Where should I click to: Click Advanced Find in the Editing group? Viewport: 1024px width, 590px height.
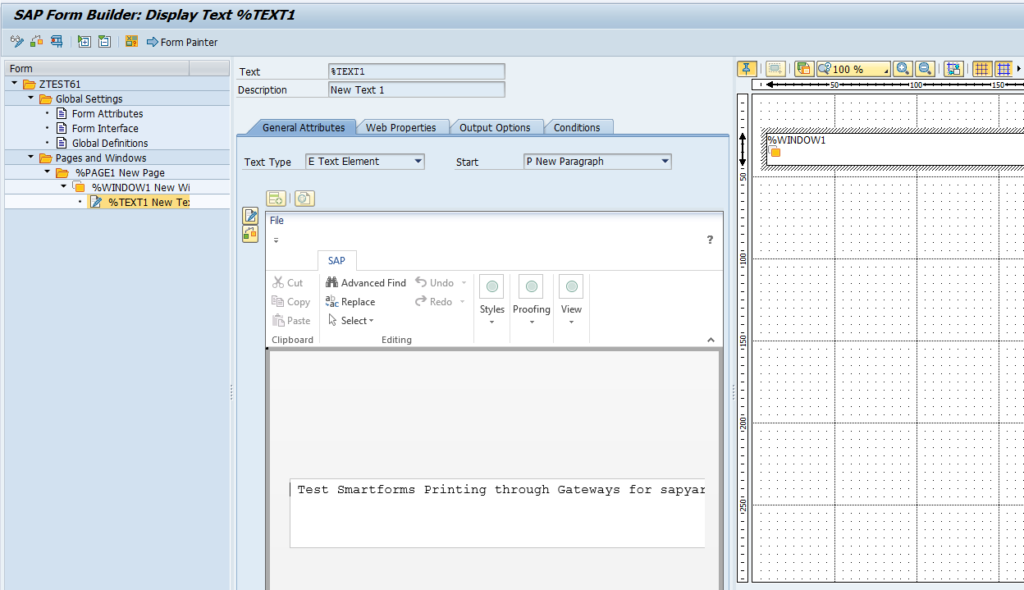coord(366,283)
